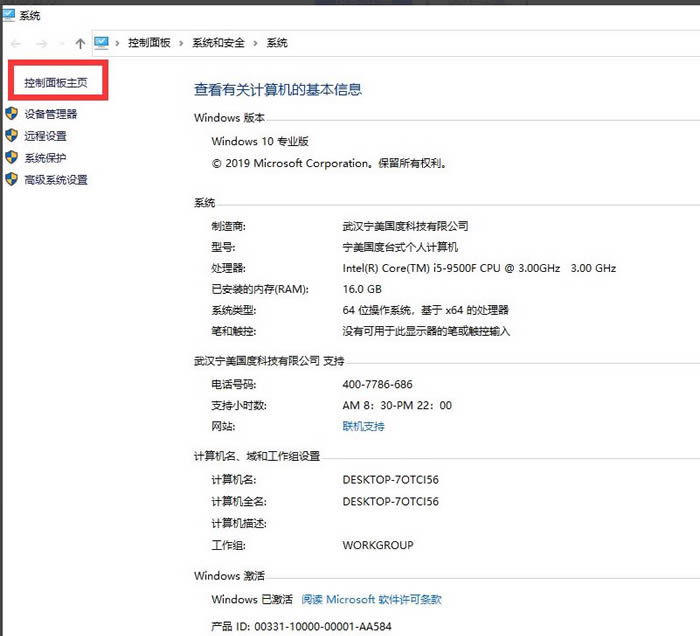Click the system icon in the title bar
Screen dimensions: 700x636
(x=9, y=15)
